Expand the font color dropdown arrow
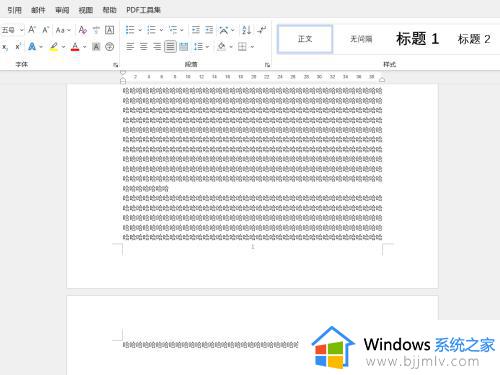The width and height of the screenshot is (500, 375). tap(85, 47)
